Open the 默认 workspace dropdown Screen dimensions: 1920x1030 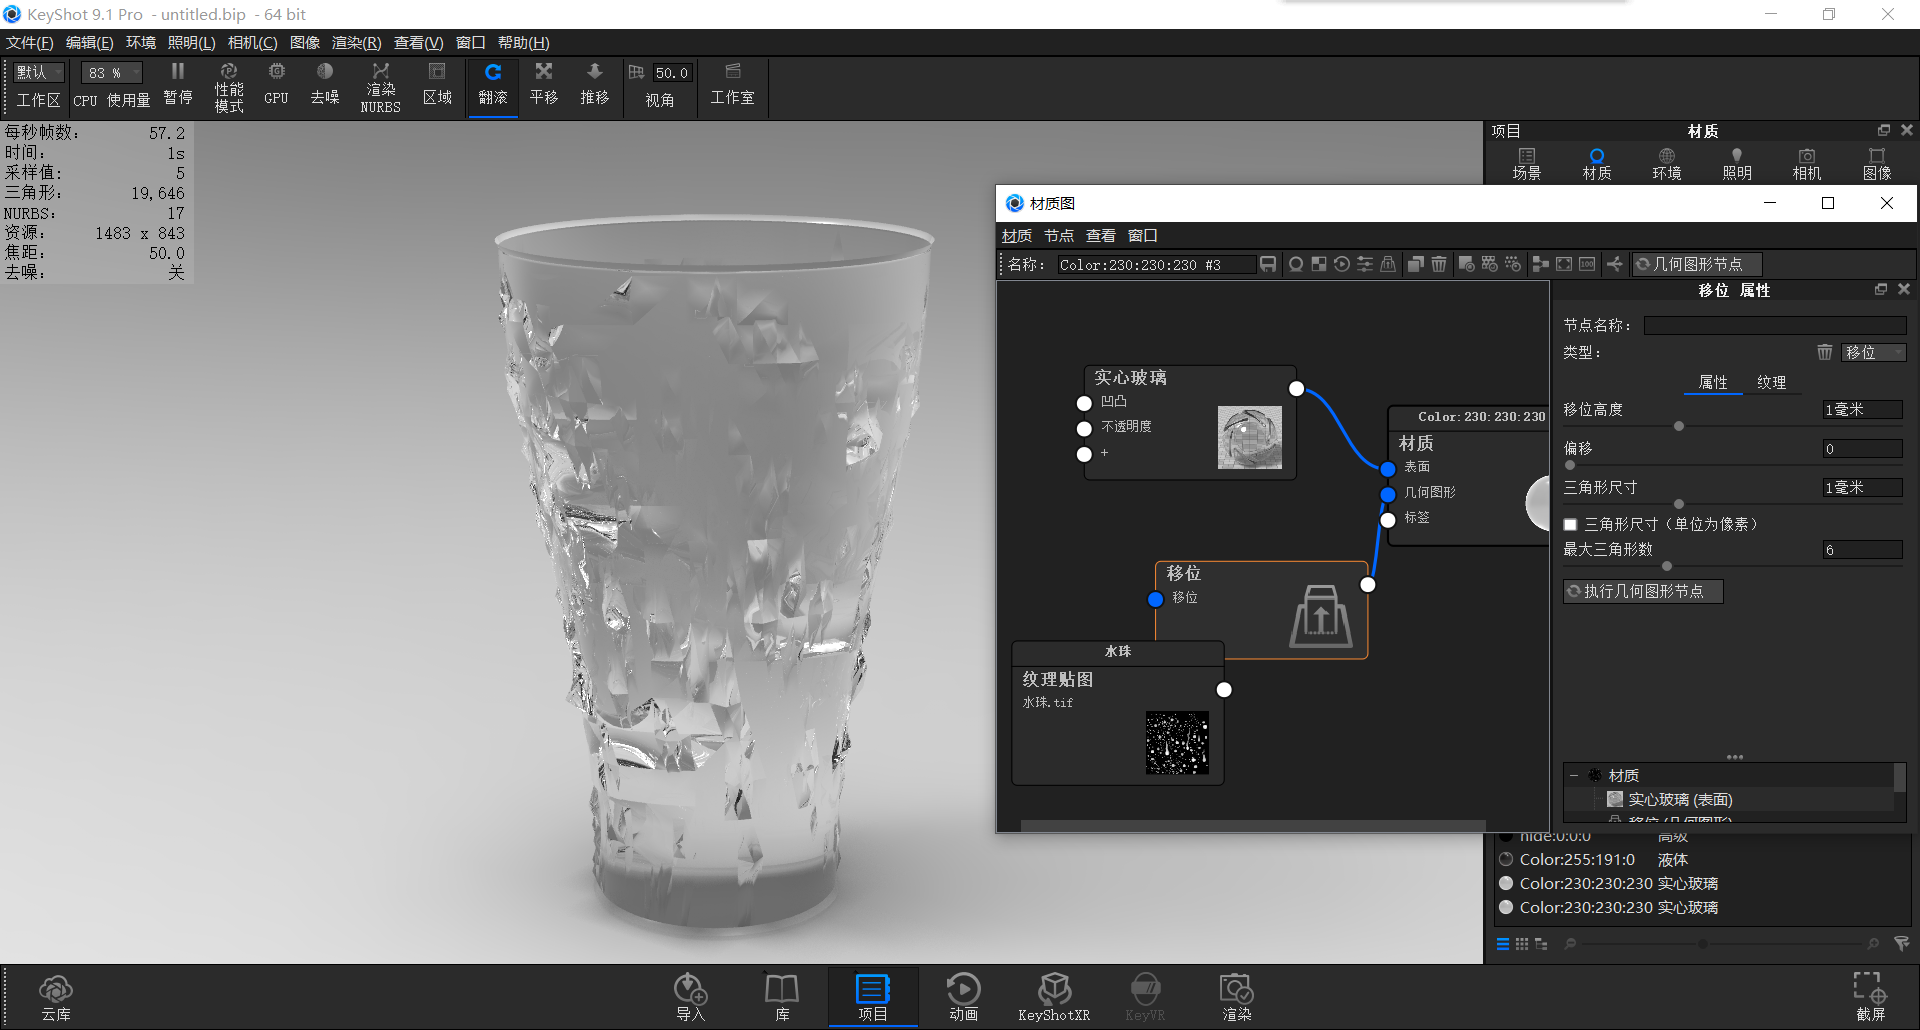point(37,71)
